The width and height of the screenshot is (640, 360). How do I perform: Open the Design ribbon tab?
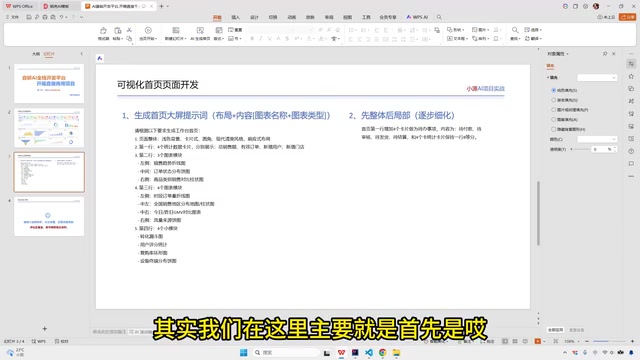[x=254, y=17]
